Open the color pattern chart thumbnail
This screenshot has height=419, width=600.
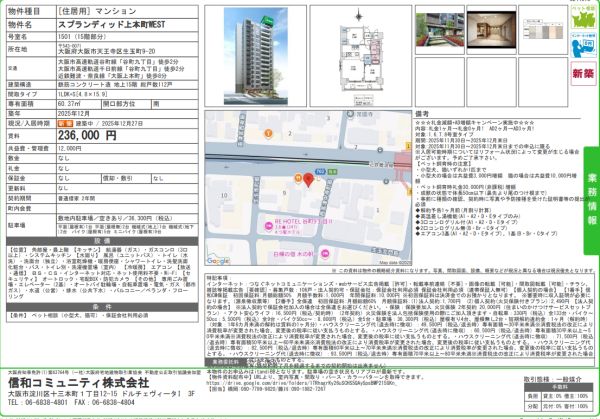tap(543, 29)
